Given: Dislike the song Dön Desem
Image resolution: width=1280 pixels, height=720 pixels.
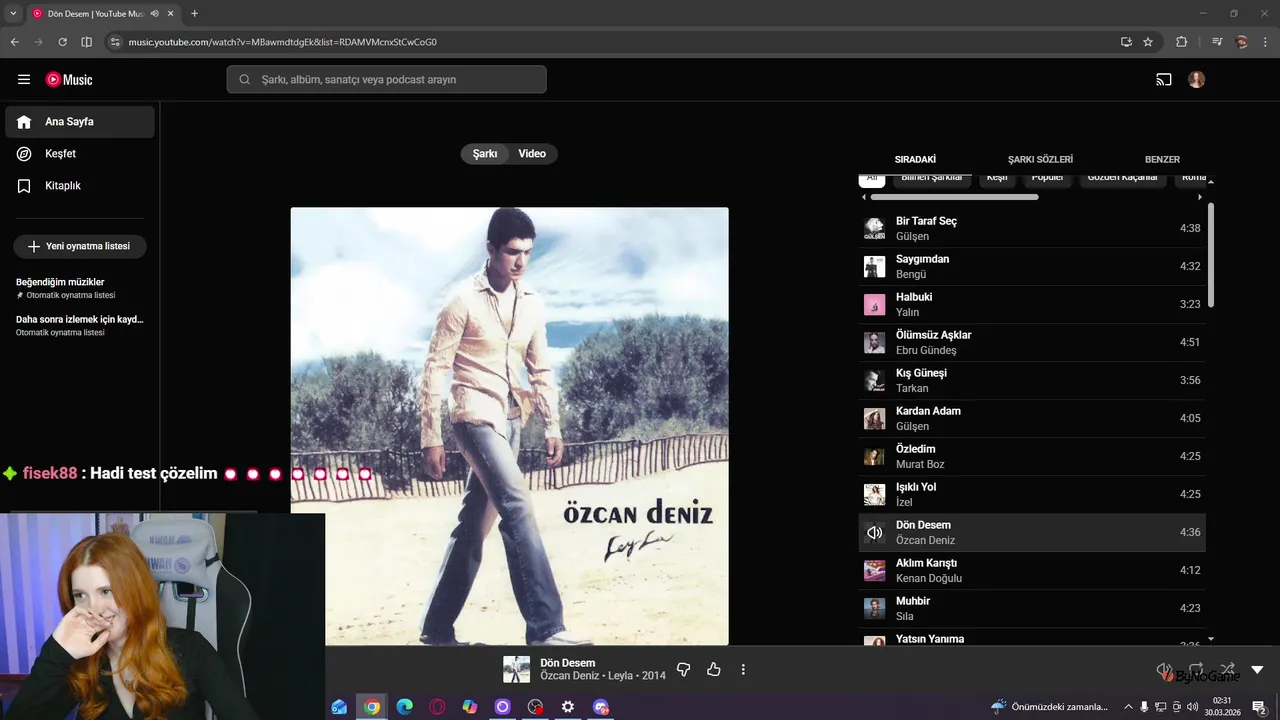Looking at the screenshot, I should click(x=684, y=669).
